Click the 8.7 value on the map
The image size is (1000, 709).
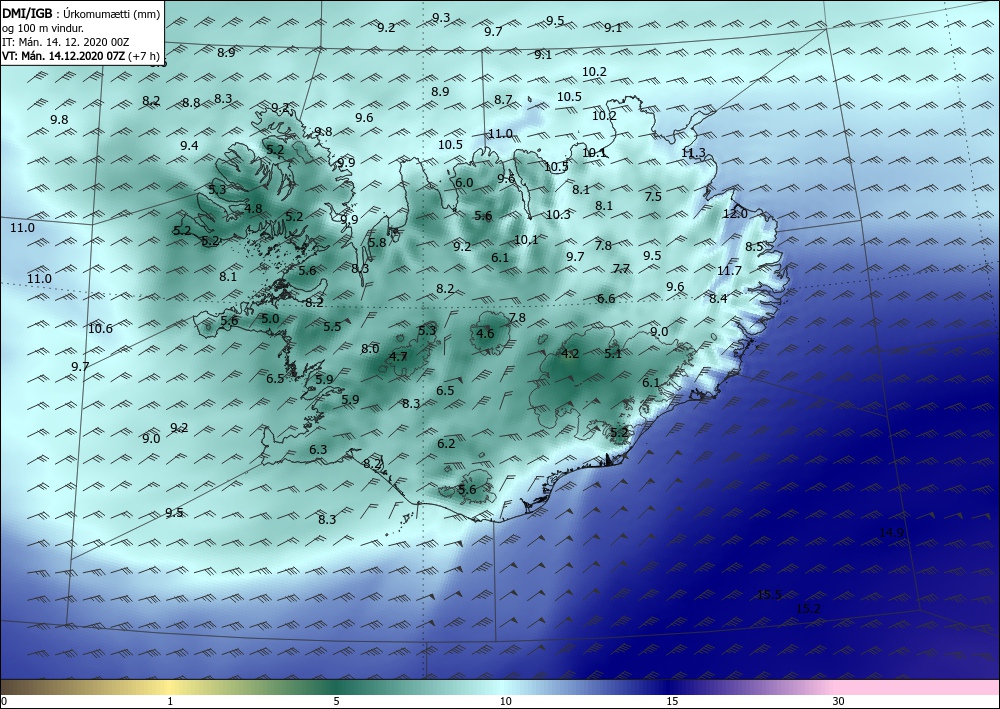point(503,99)
